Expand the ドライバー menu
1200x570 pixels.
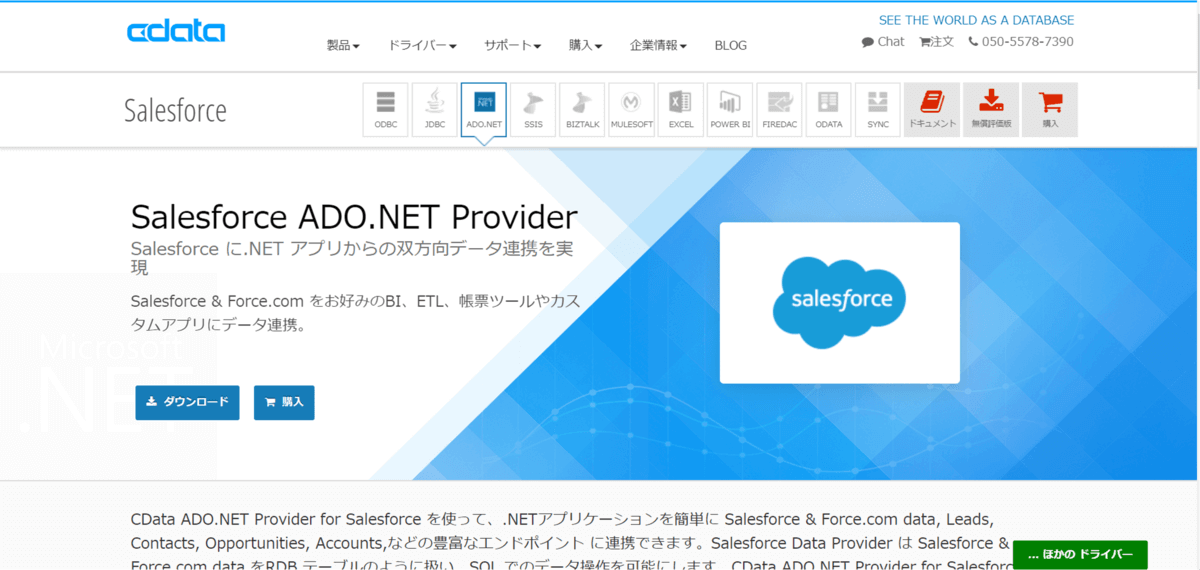(x=422, y=45)
